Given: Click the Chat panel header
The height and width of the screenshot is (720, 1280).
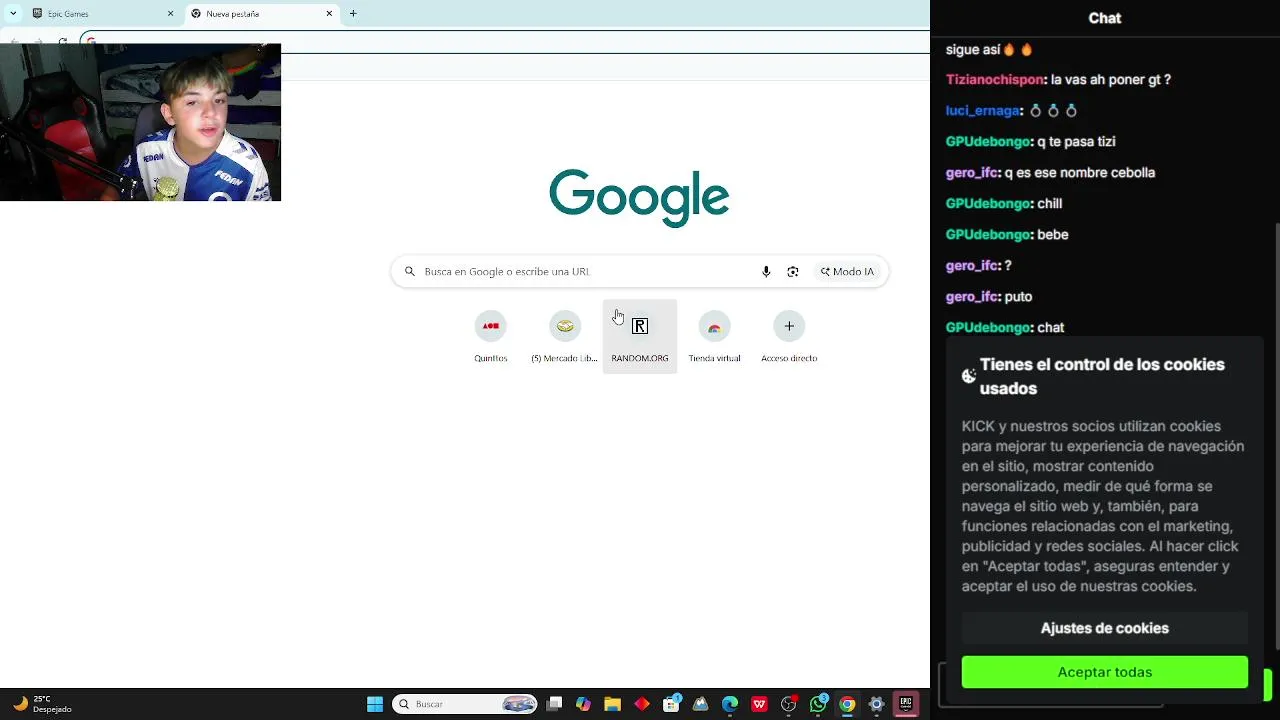Looking at the screenshot, I should pyautogui.click(x=1105, y=18).
